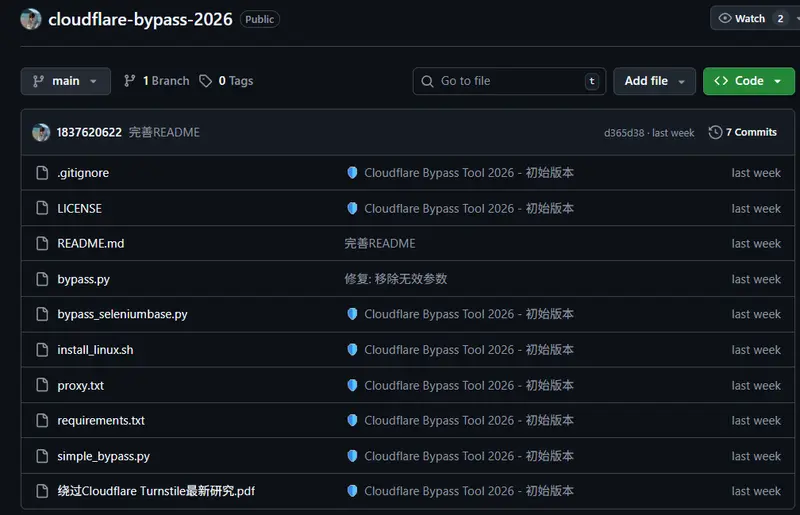Image resolution: width=800 pixels, height=515 pixels.
Task: Open the commit message in the requirements.txt row
Action: pyautogui.click(x=460, y=420)
